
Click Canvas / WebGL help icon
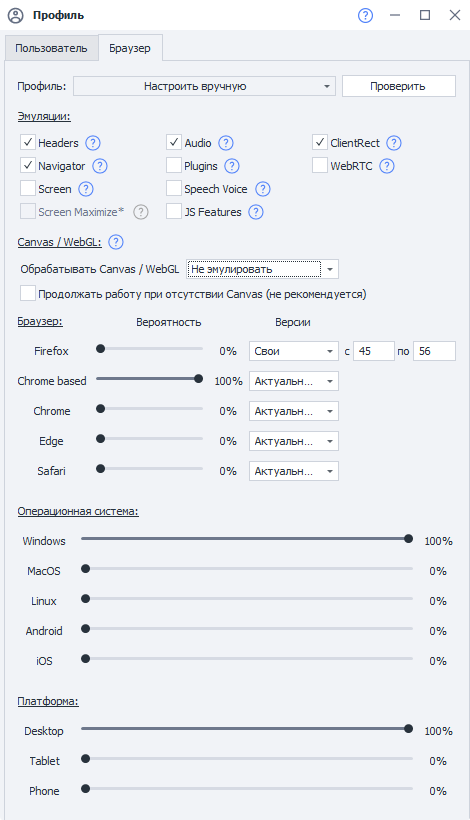pyautogui.click(x=116, y=242)
